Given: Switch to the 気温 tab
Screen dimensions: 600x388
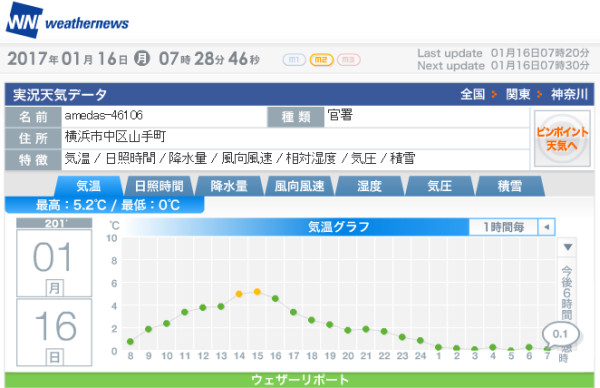Looking at the screenshot, I should [88, 186].
